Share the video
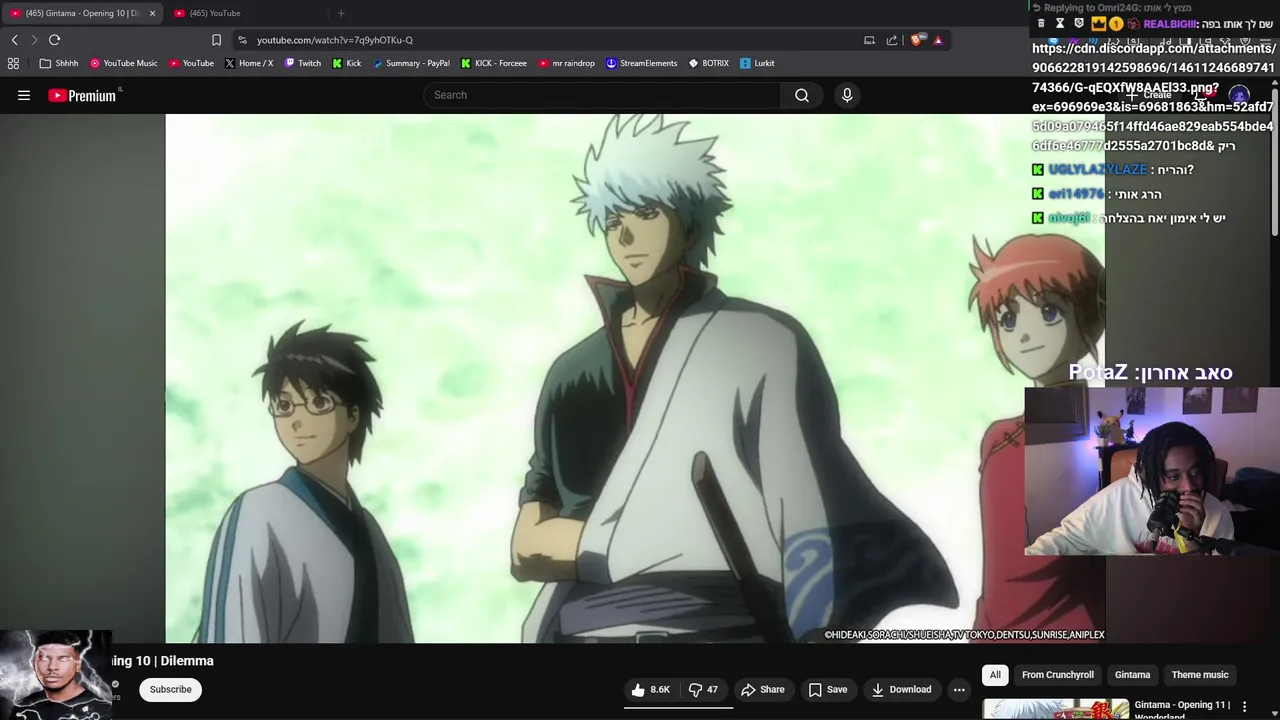Viewport: 1280px width, 720px height. point(763,689)
